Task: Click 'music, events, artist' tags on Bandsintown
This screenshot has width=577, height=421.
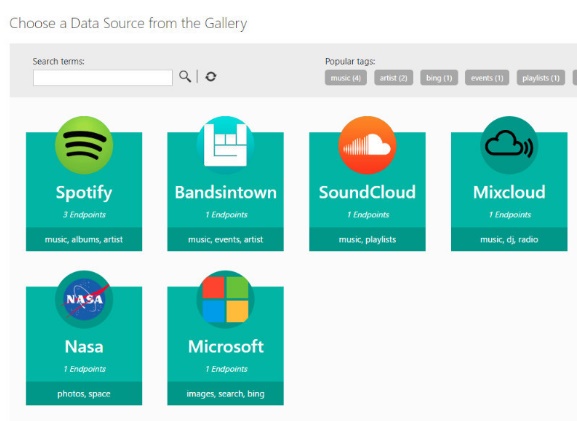Action: [226, 240]
